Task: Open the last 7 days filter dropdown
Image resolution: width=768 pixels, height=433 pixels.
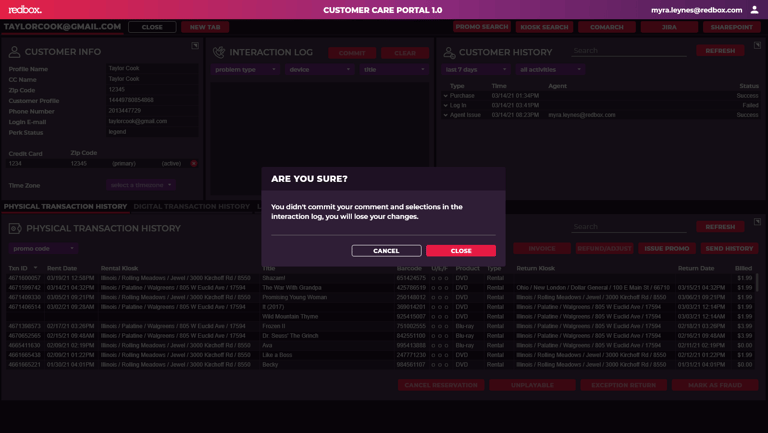Action: point(476,70)
